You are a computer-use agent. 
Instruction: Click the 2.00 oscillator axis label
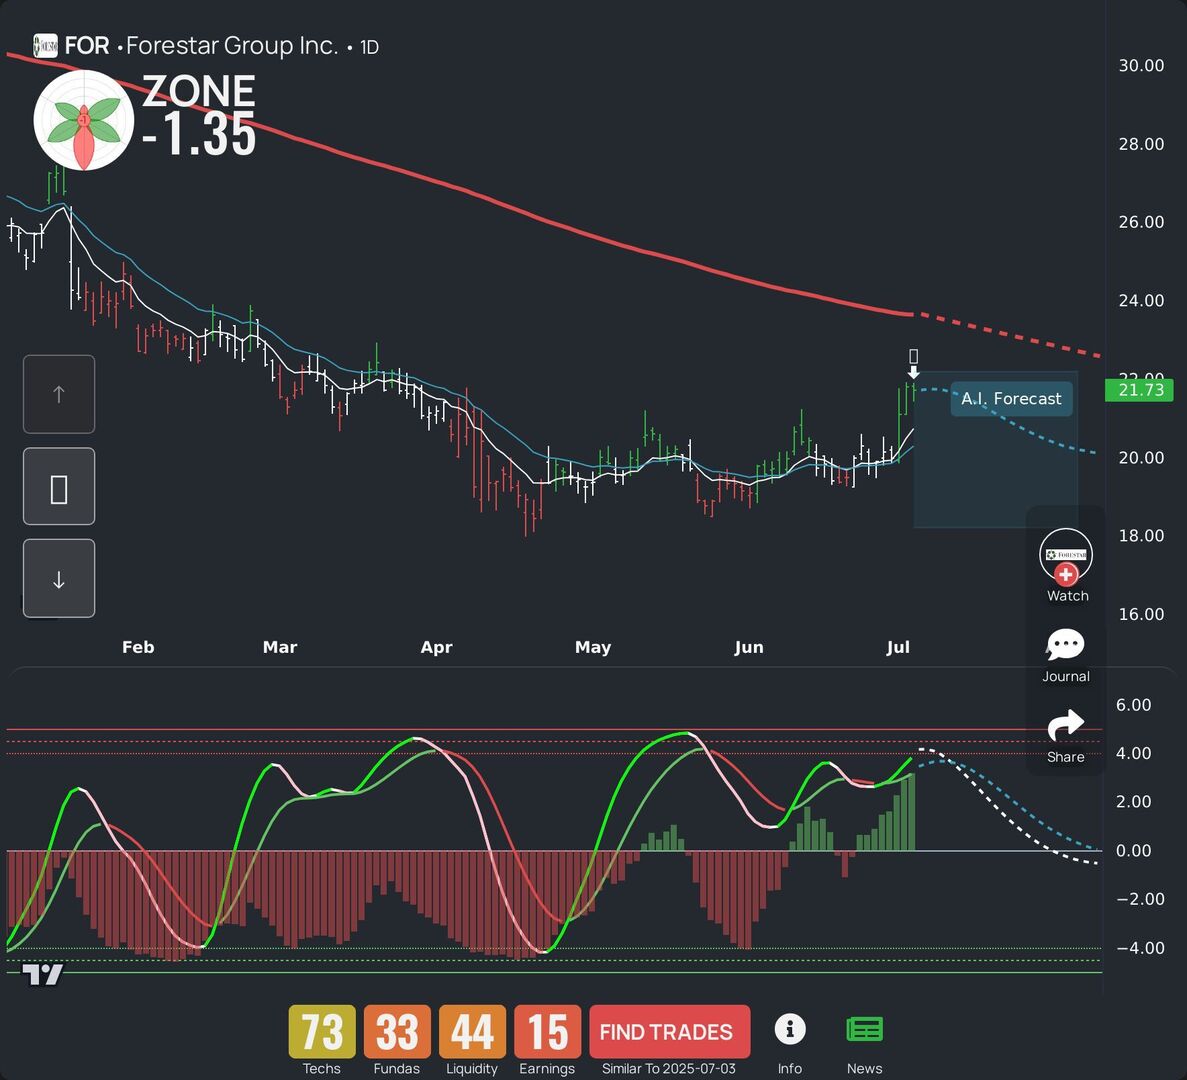[x=1133, y=801]
